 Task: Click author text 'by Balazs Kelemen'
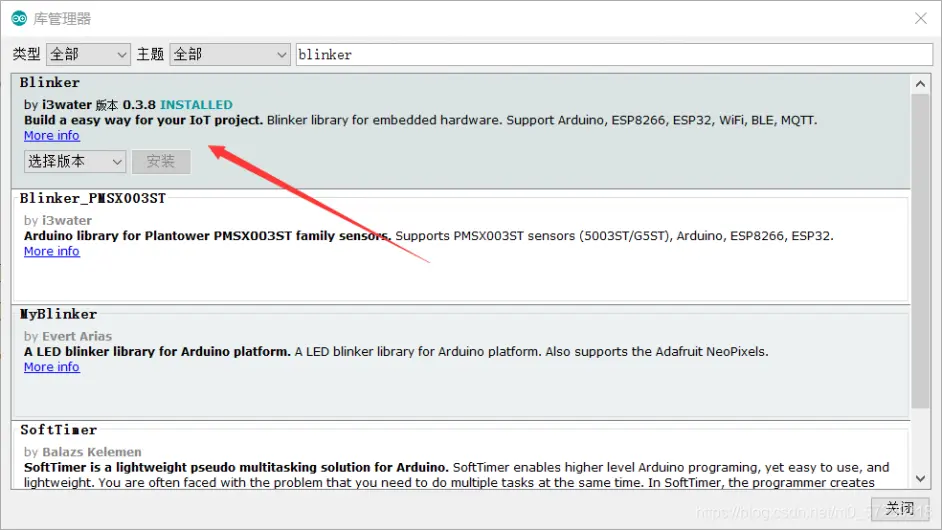pos(83,452)
